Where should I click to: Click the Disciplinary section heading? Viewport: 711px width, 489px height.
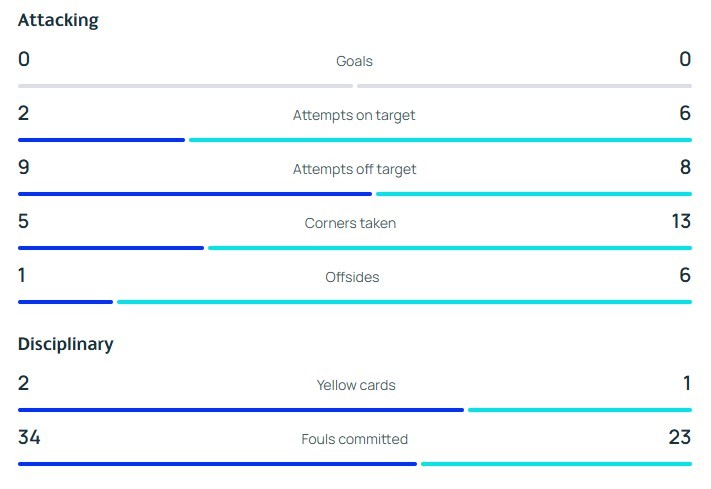[66, 344]
